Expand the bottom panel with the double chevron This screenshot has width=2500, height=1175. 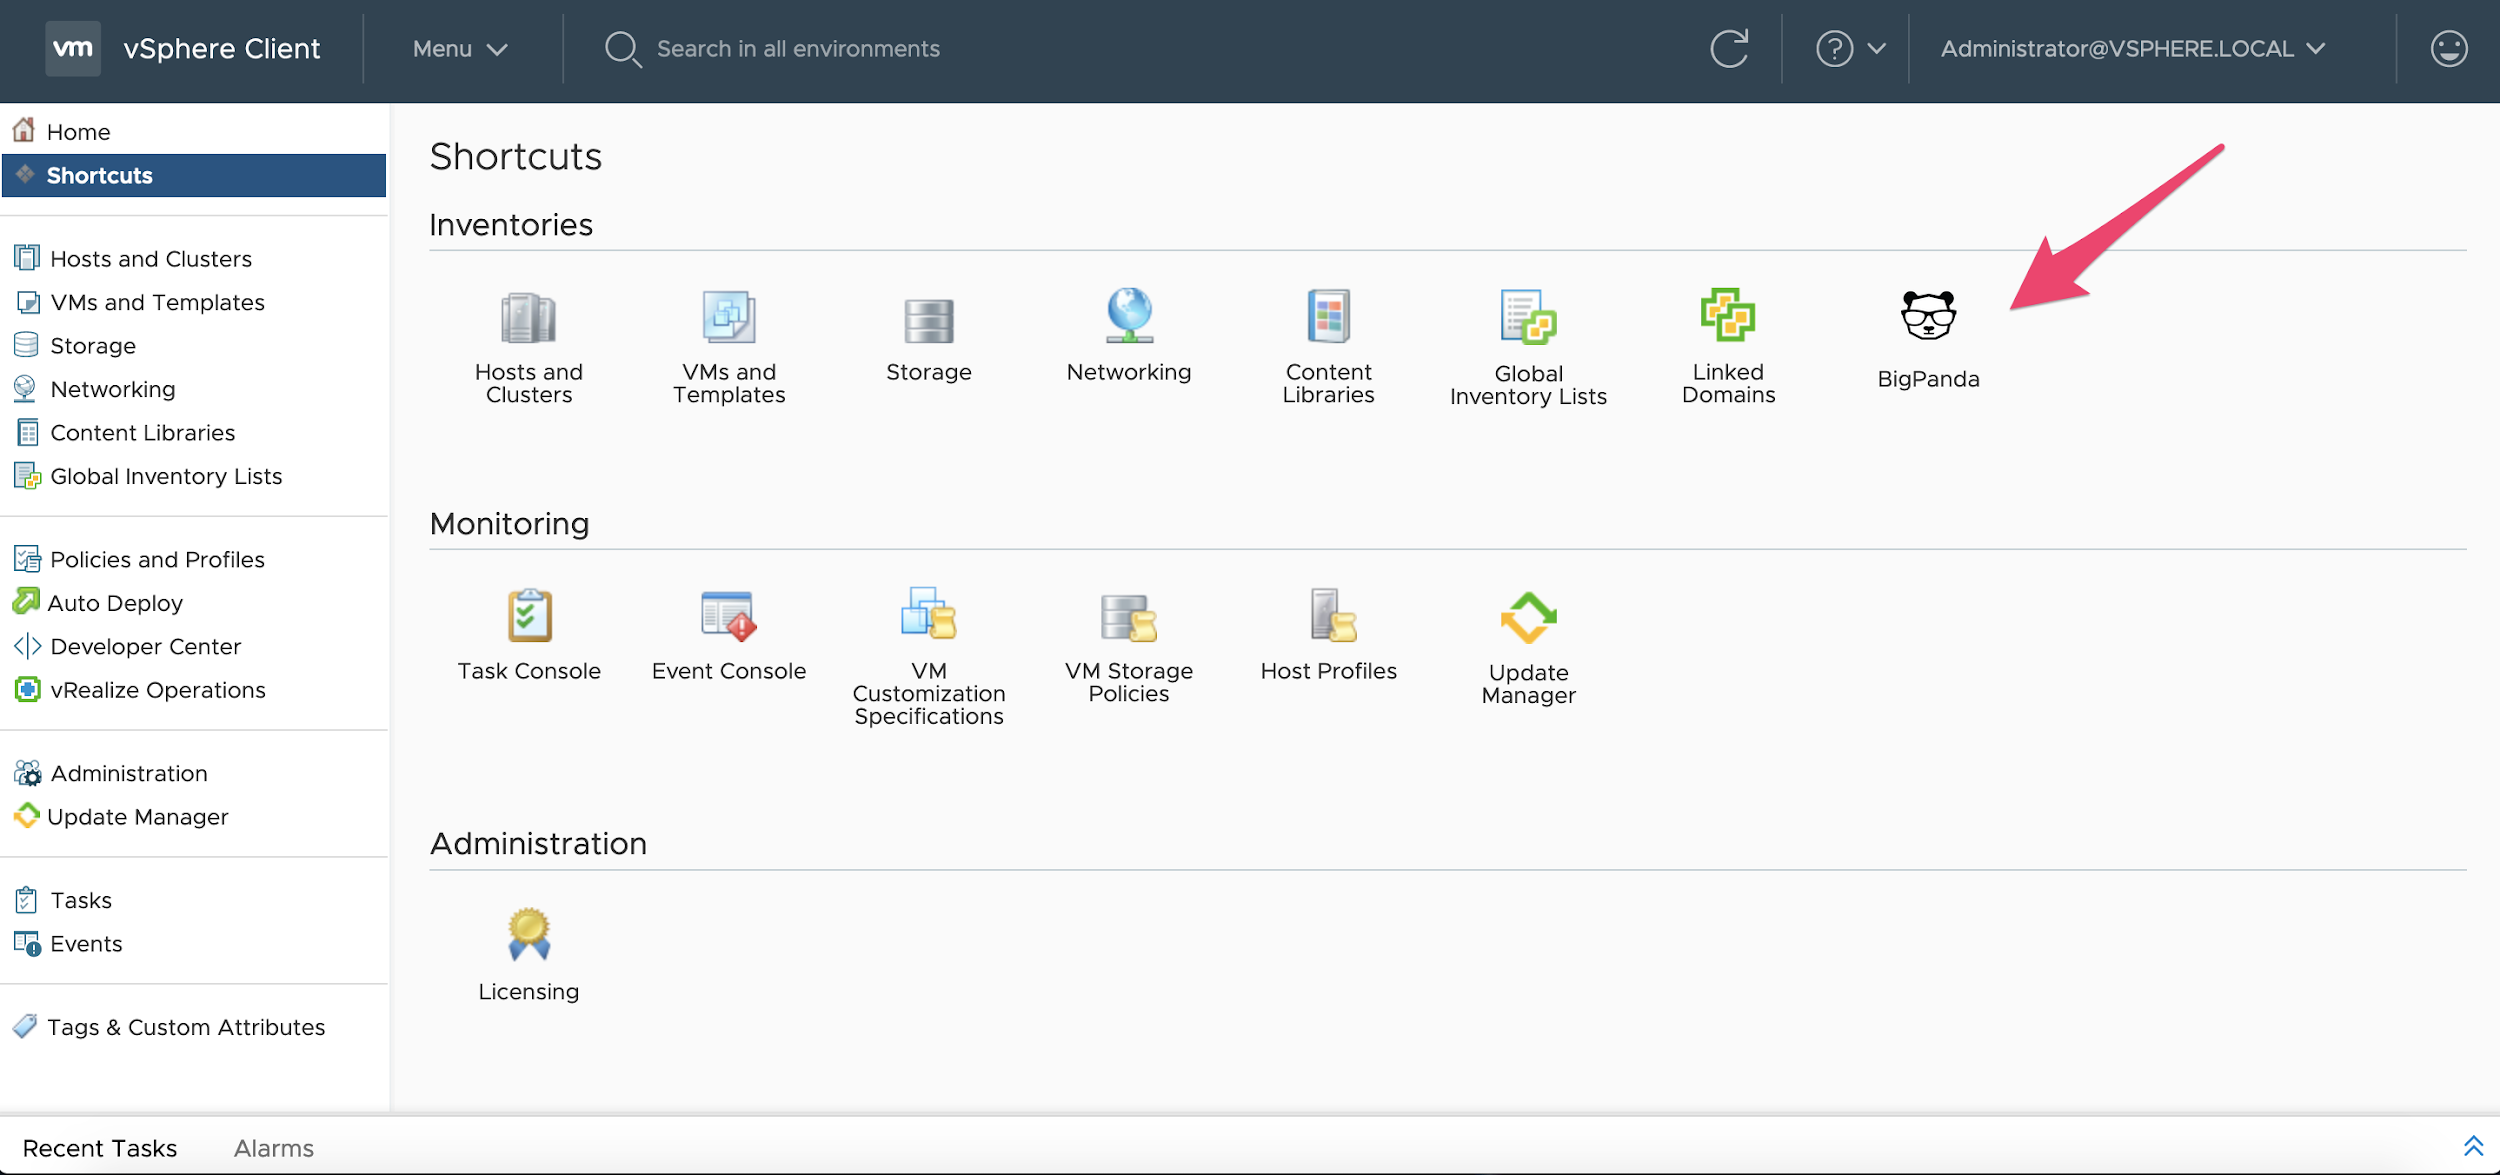click(2473, 1146)
